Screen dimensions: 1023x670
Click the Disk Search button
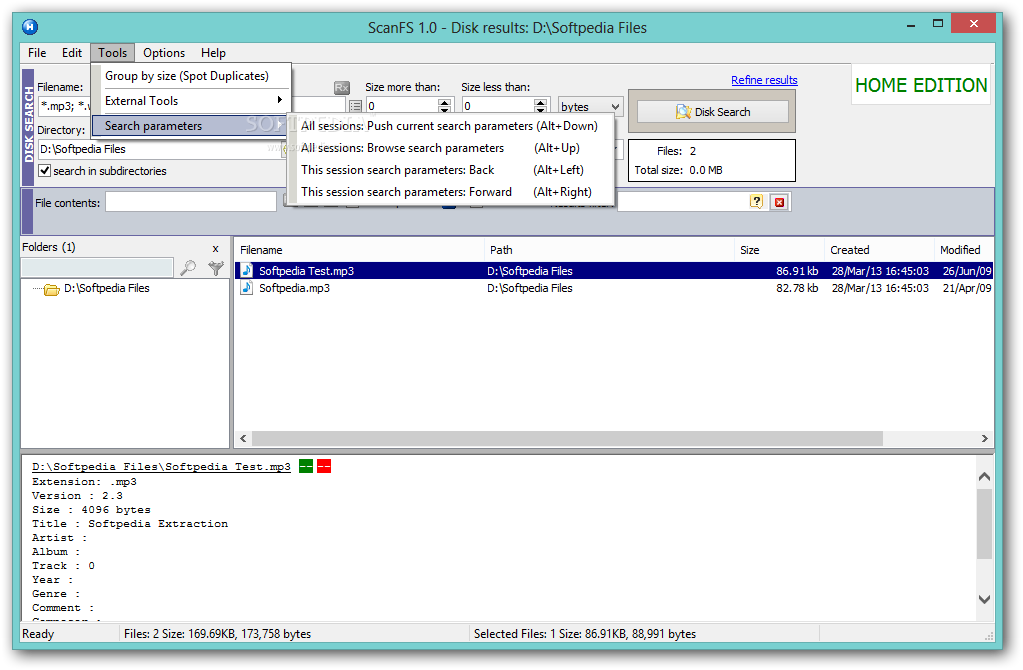[x=712, y=112]
